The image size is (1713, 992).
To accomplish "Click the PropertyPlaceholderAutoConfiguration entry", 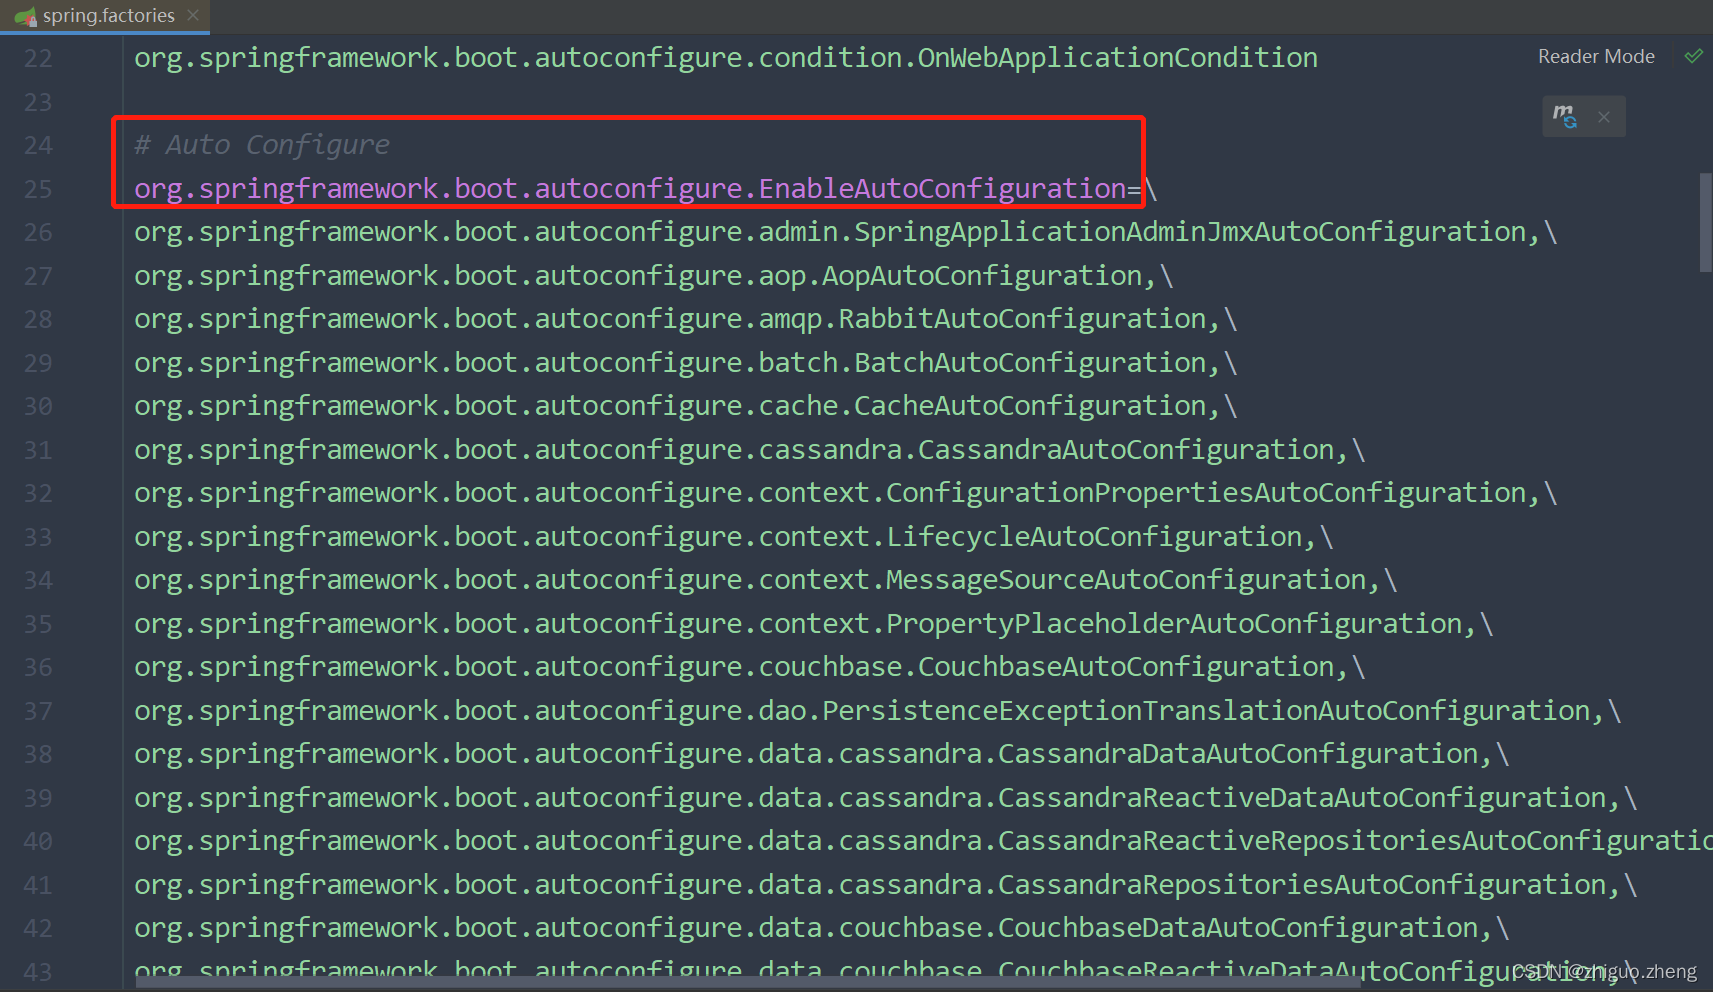I will (x=814, y=624).
